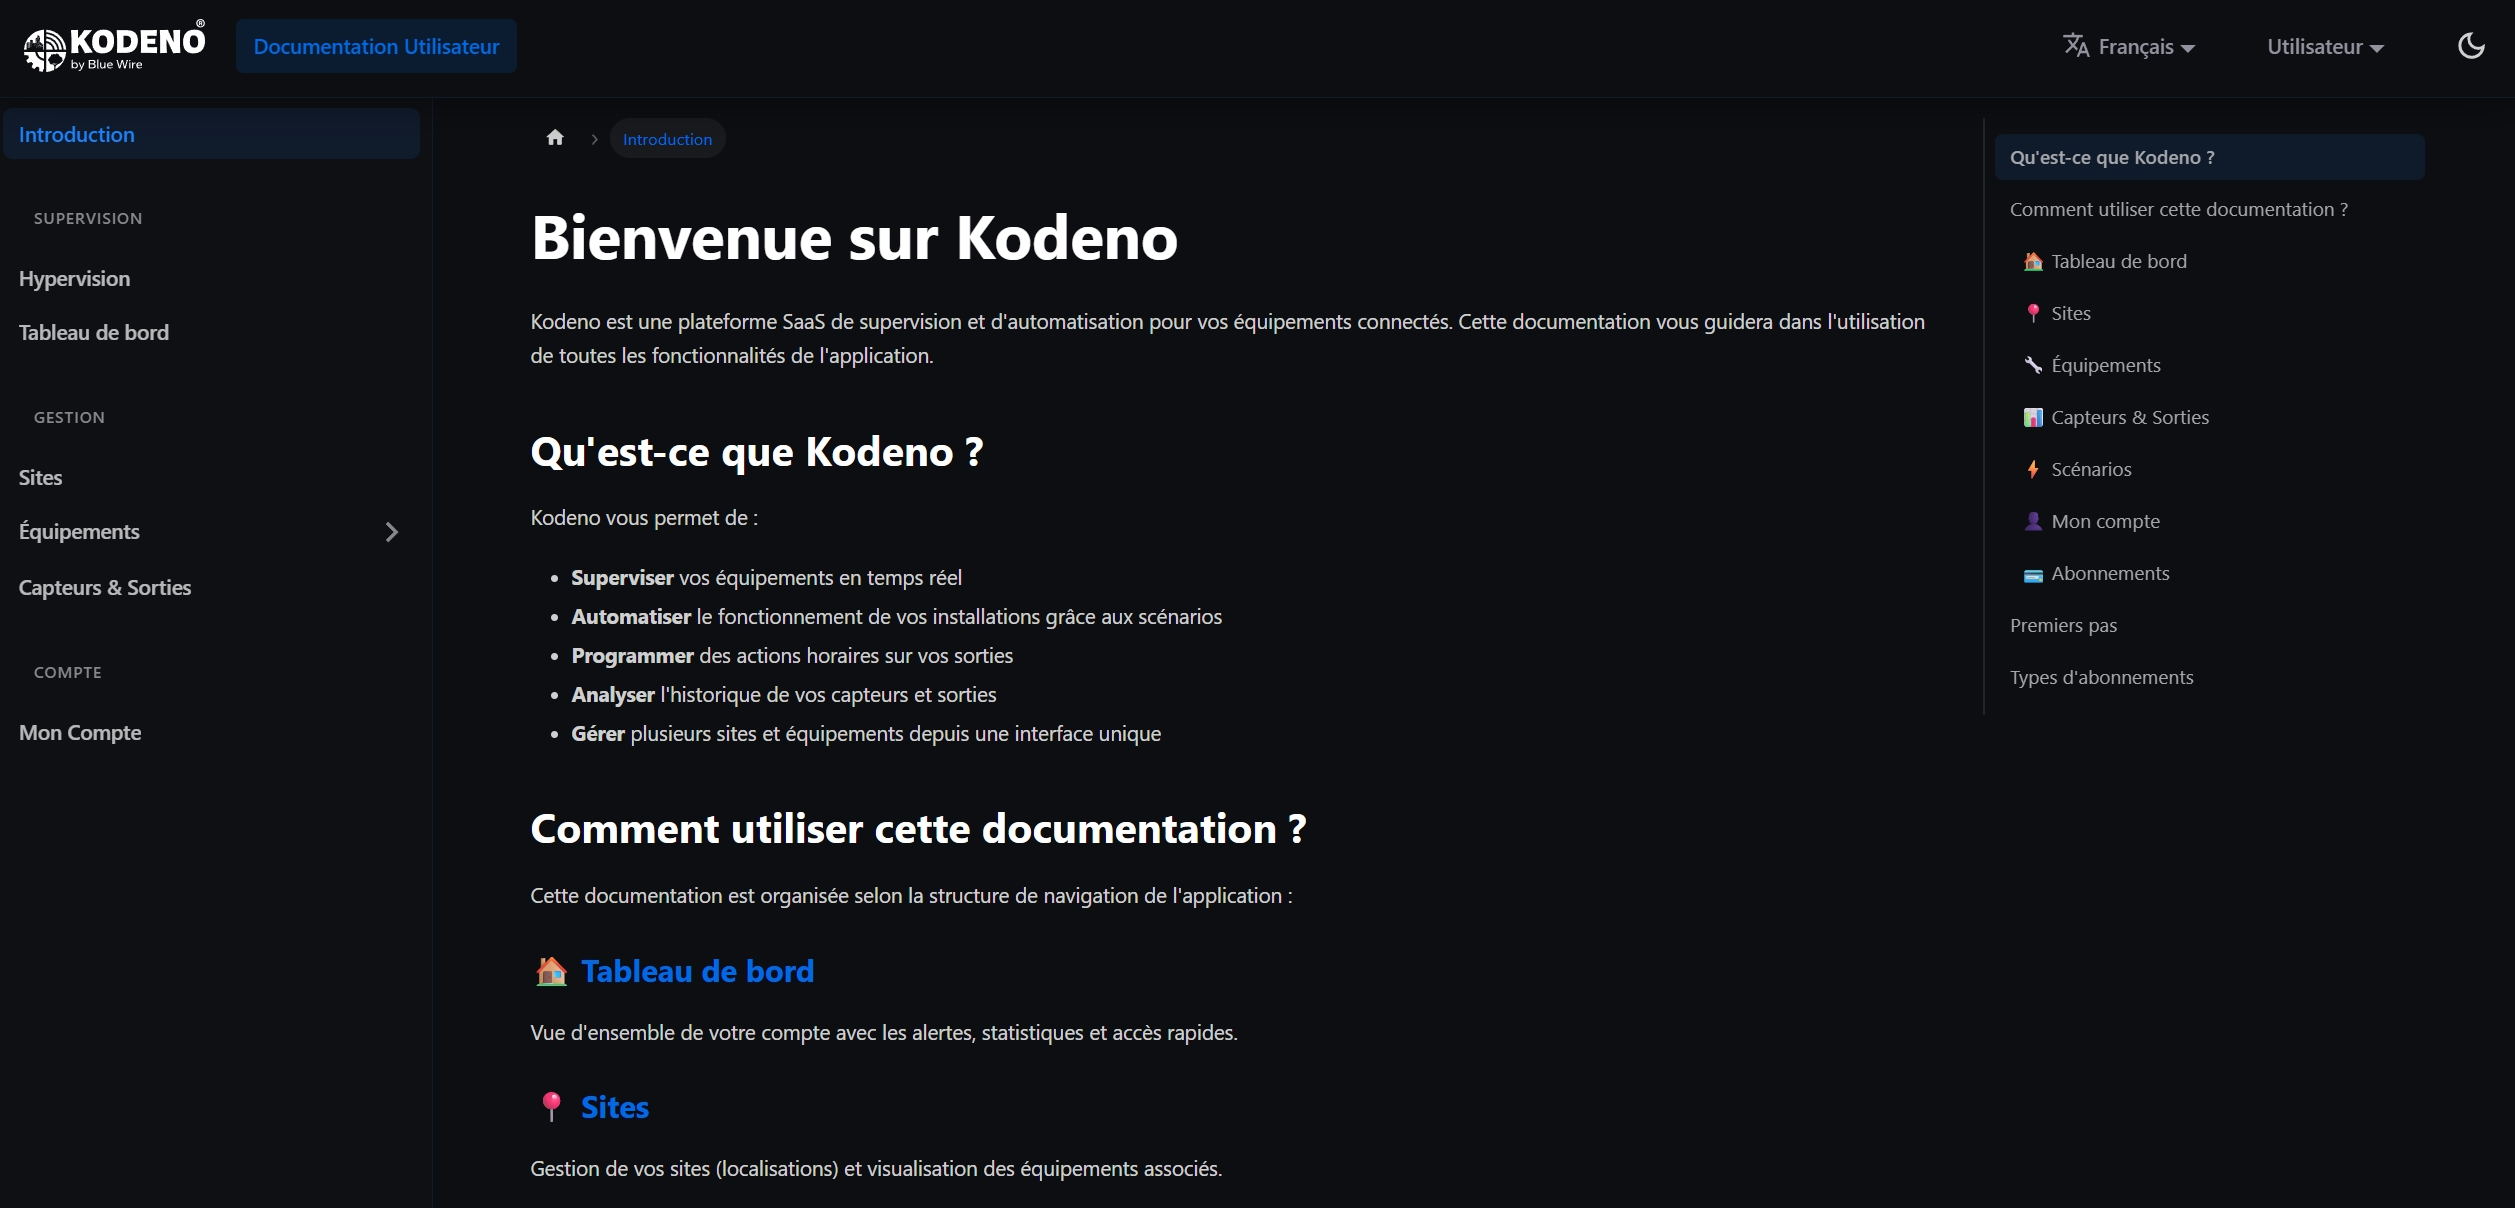This screenshot has height=1208, width=2515.
Task: Click the house emoji beside Tableau de bord heading
Action: coord(551,972)
